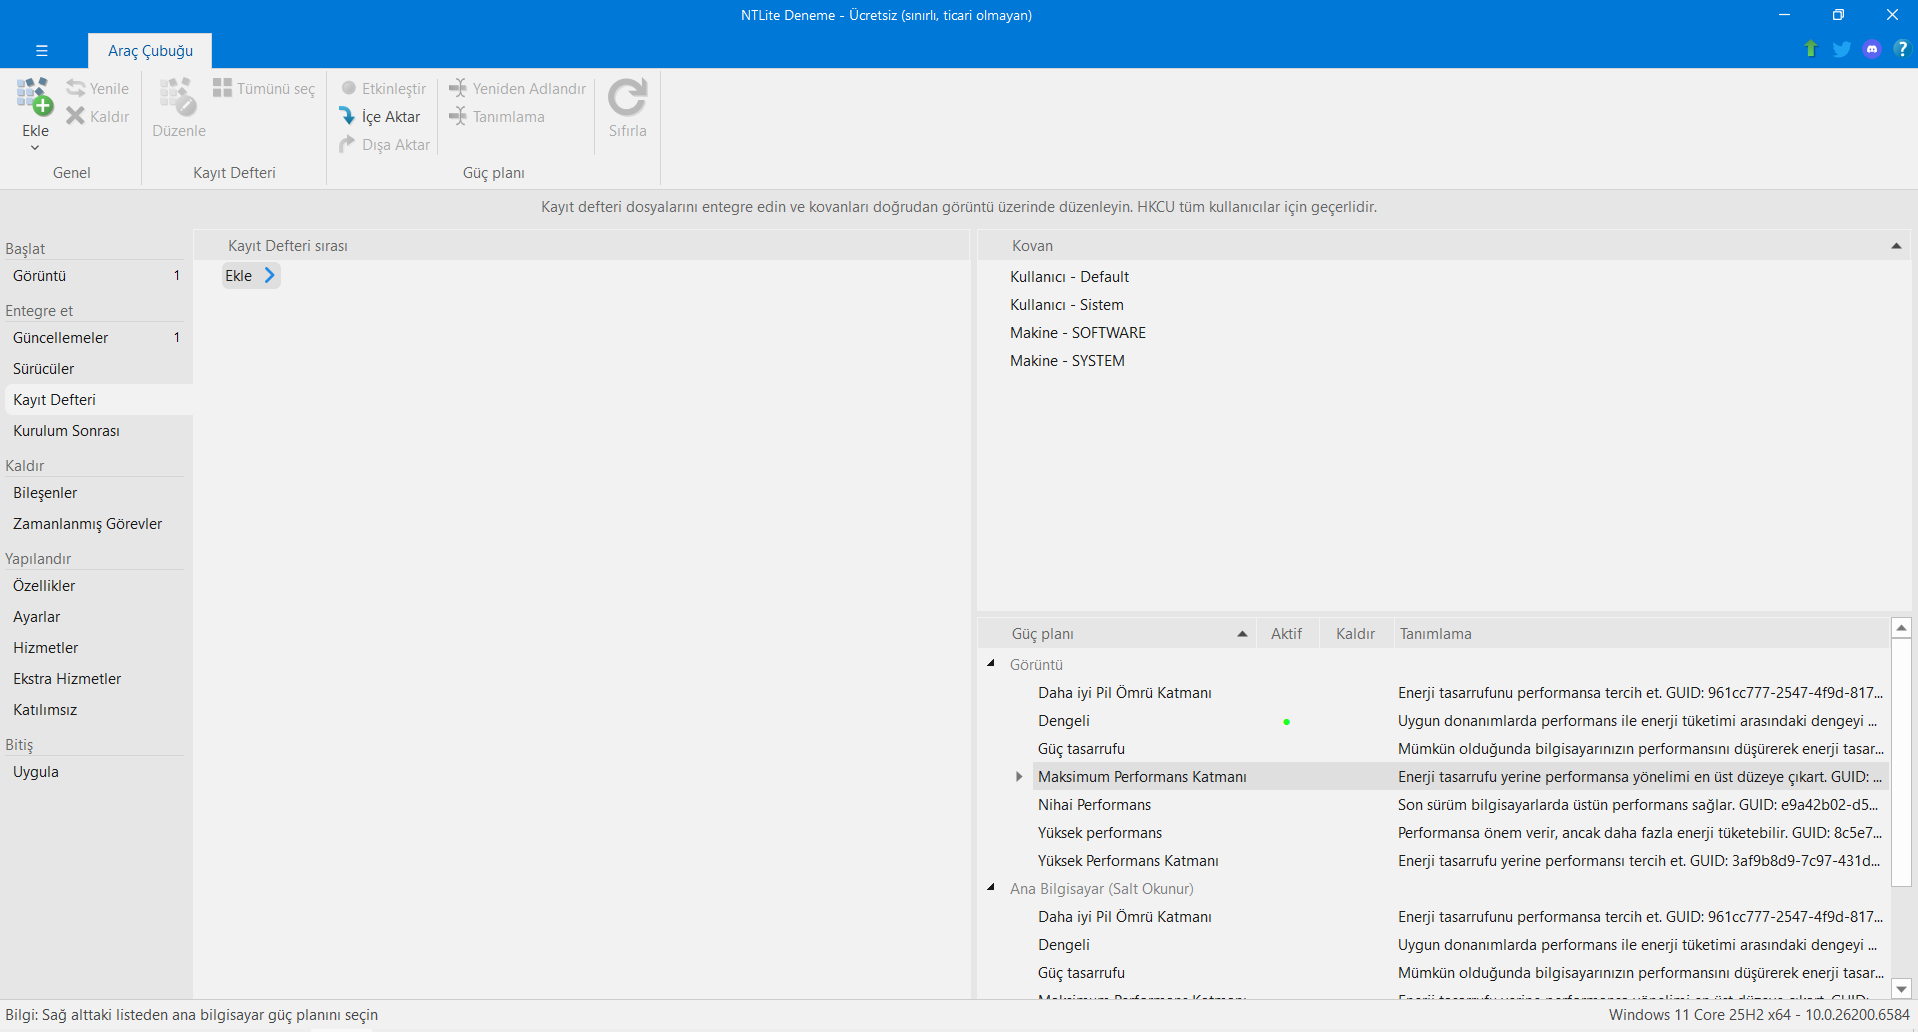Open Ekstra Hizmetler in the sidebar
This screenshot has width=1918, height=1032.
97,679
